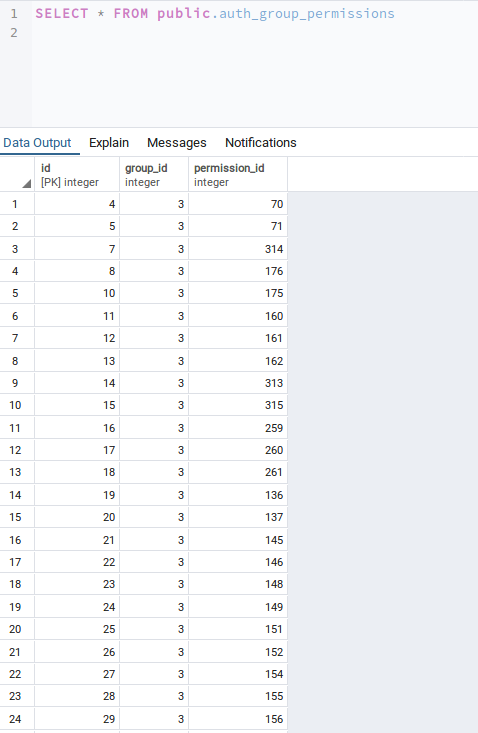Click permission_id cell with value 313
This screenshot has width=478, height=733.
click(x=238, y=383)
